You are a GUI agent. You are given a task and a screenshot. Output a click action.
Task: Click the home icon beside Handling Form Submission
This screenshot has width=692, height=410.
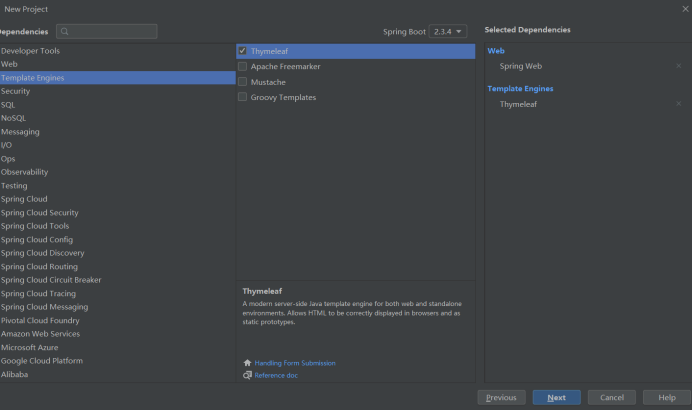(x=247, y=363)
